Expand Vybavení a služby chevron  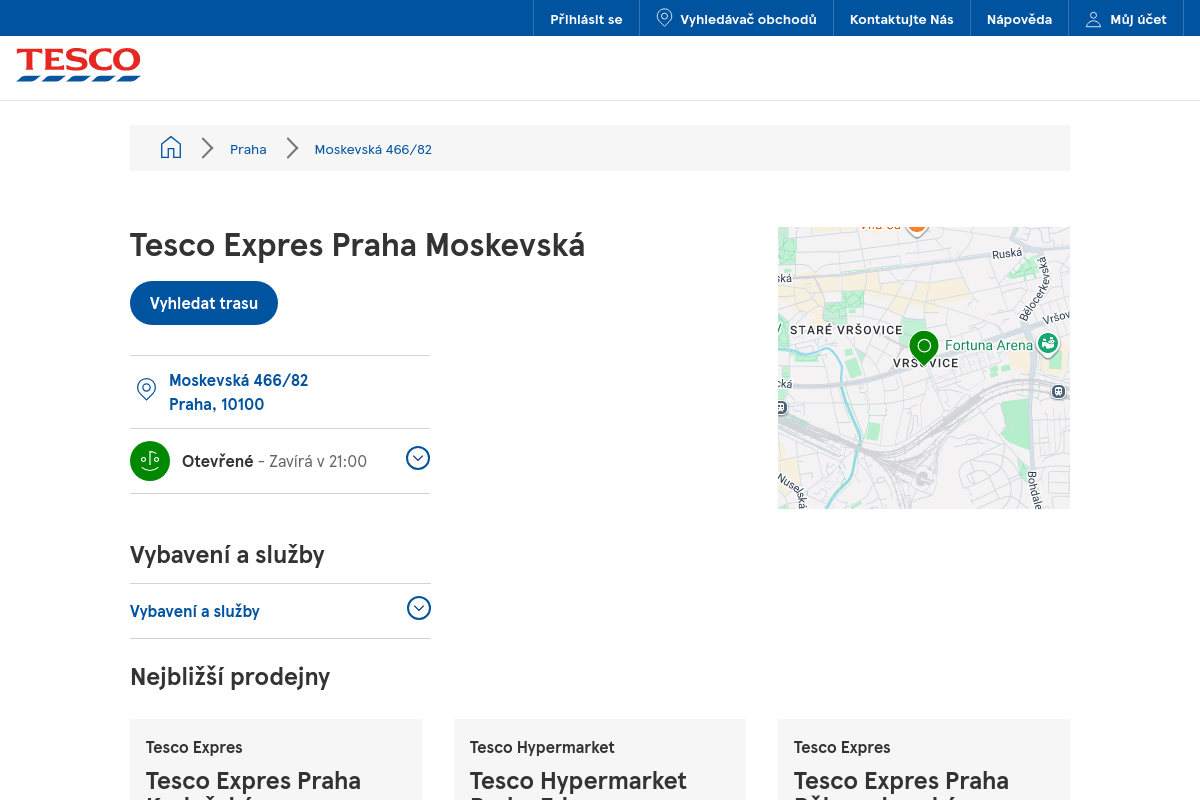(x=419, y=608)
